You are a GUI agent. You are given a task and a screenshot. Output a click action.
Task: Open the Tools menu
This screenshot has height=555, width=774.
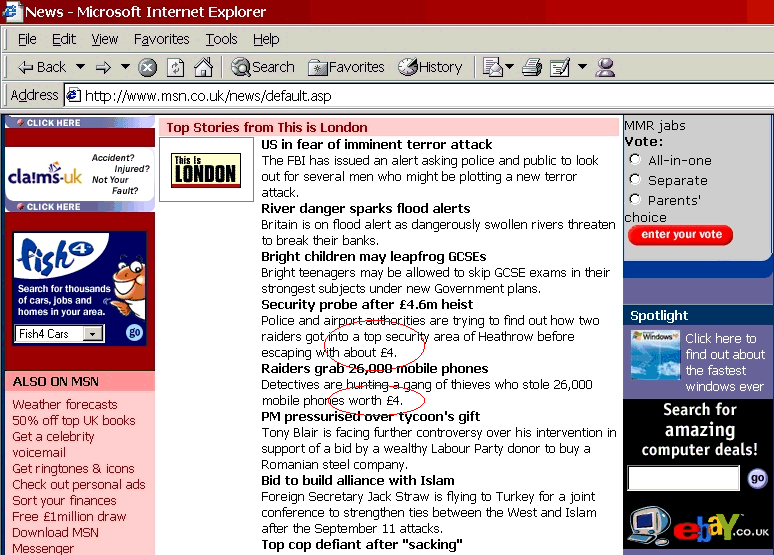[x=221, y=39]
